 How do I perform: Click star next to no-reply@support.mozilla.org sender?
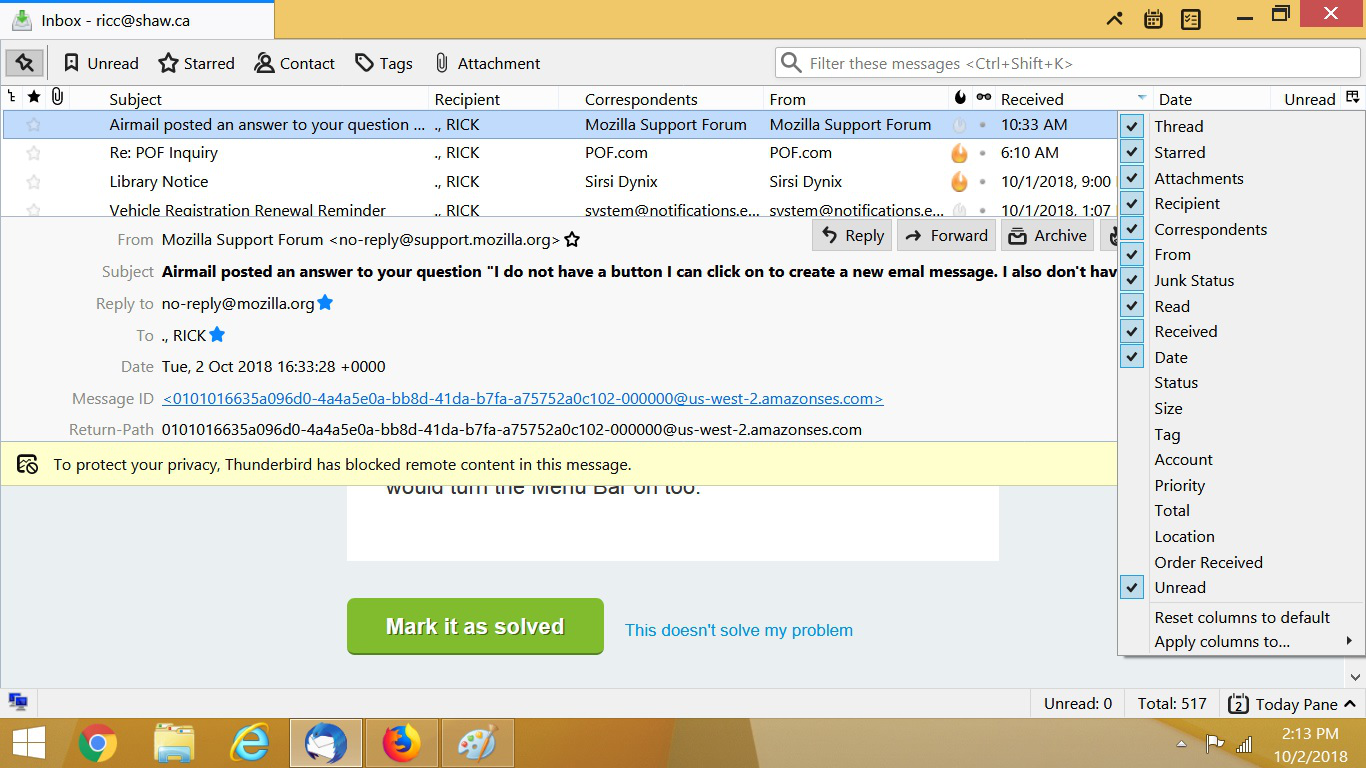[572, 240]
